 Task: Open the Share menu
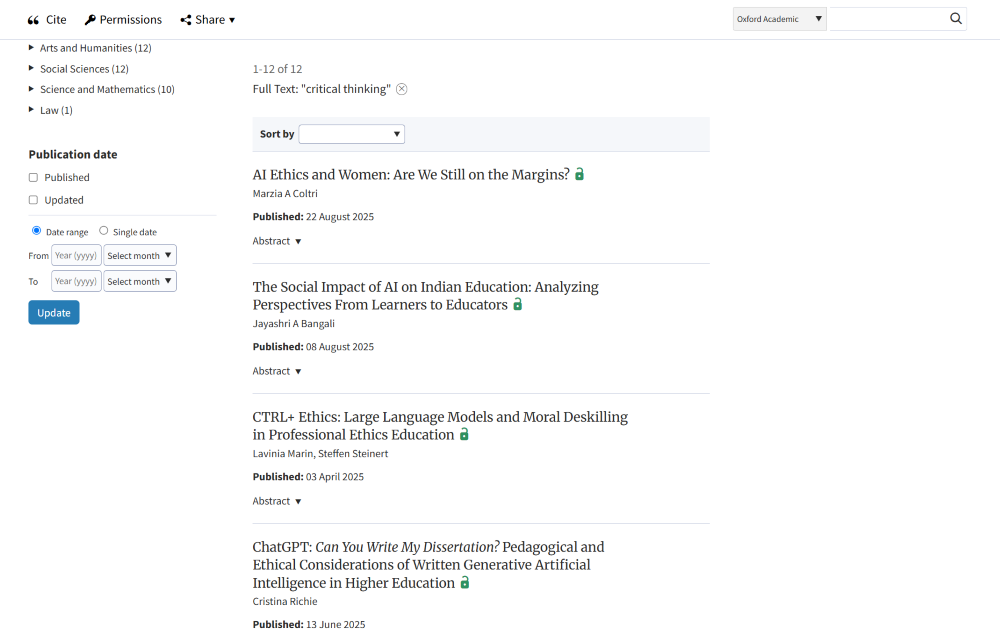(207, 19)
